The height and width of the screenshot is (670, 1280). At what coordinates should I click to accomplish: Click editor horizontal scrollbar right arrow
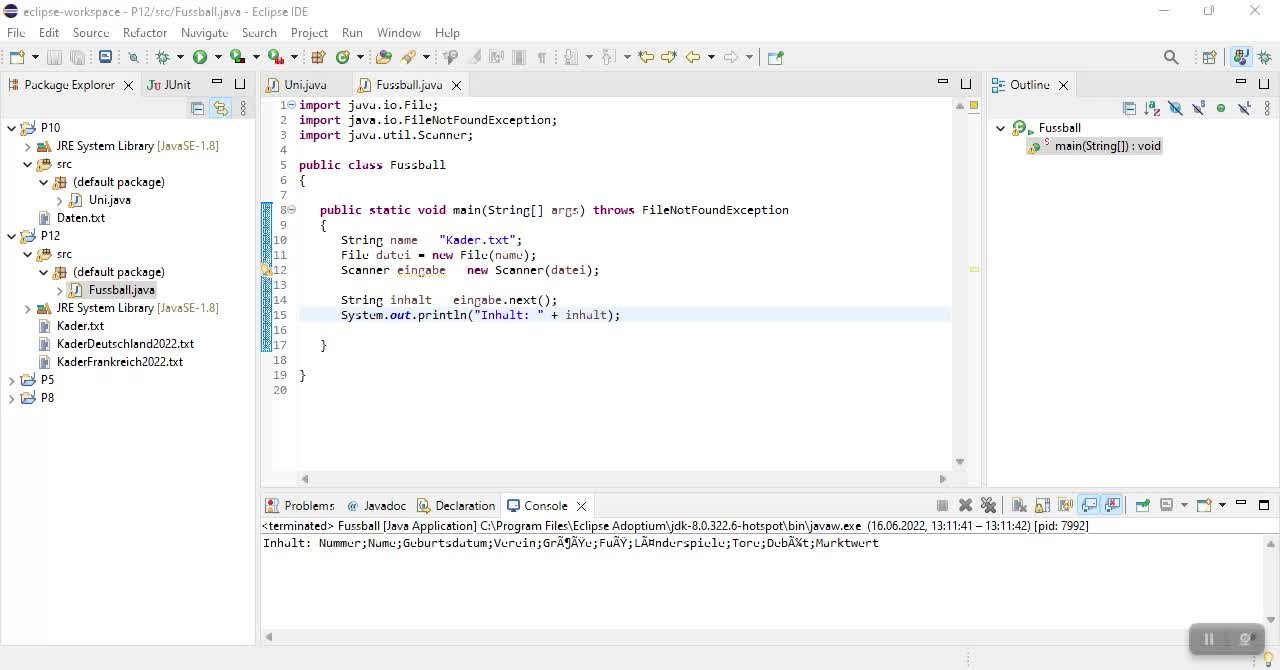942,479
